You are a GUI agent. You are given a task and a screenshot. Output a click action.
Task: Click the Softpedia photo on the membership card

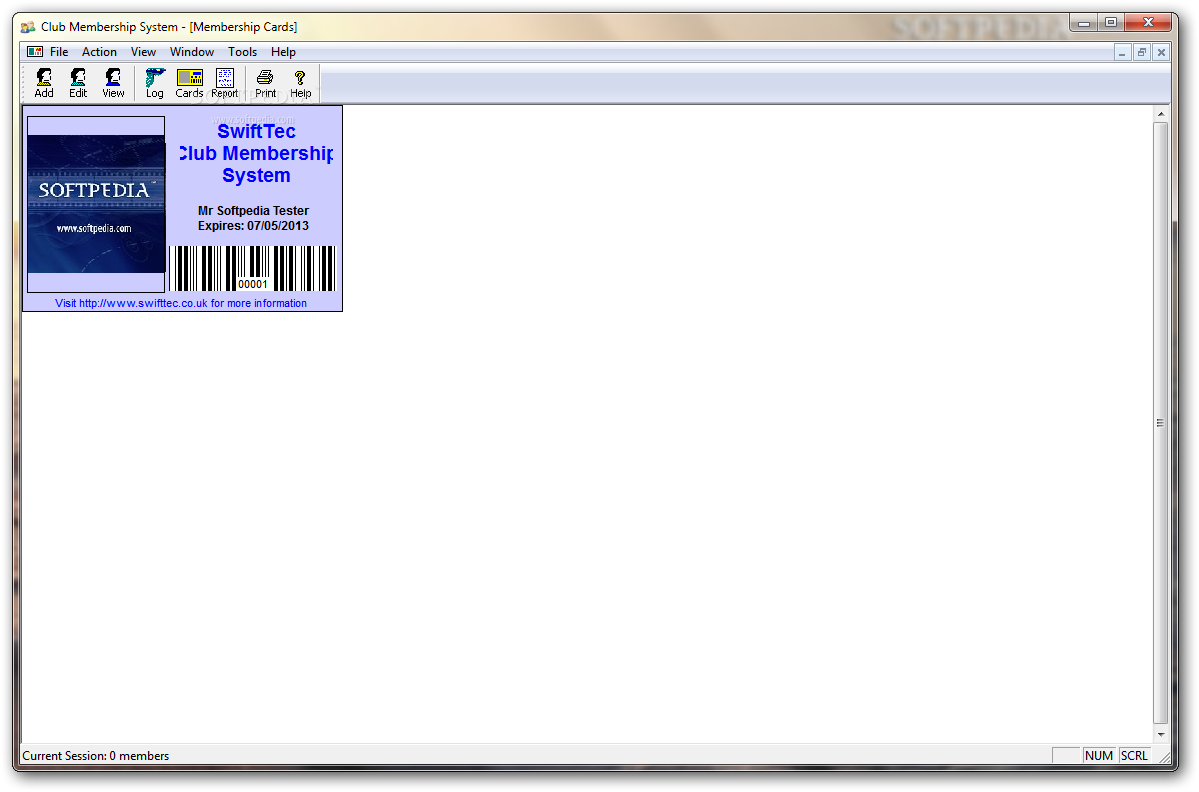pyautogui.click(x=96, y=204)
